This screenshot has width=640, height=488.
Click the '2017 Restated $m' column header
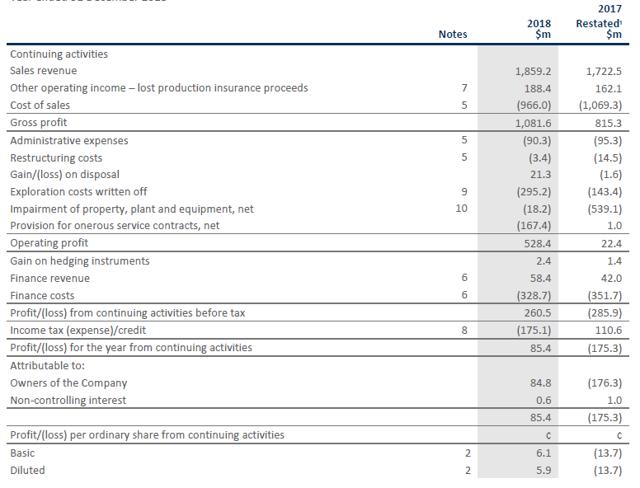pos(599,24)
